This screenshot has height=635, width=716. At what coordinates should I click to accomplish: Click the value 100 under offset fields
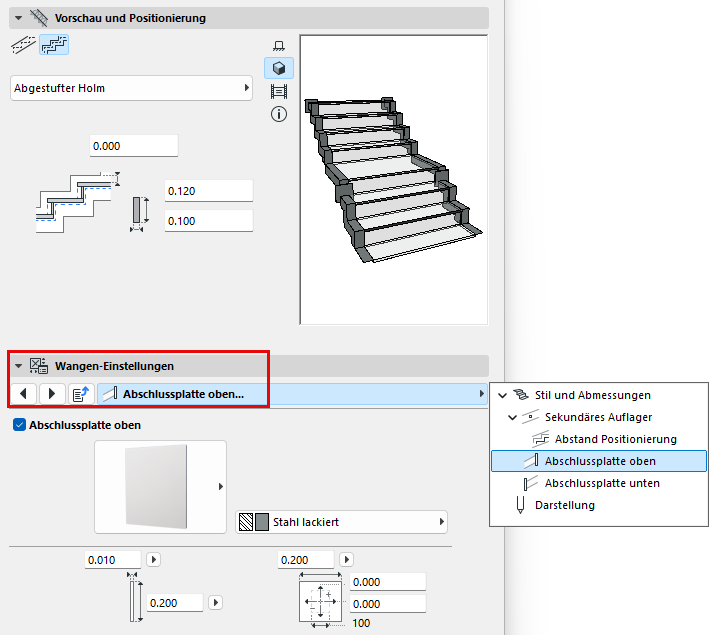pyautogui.click(x=361, y=623)
